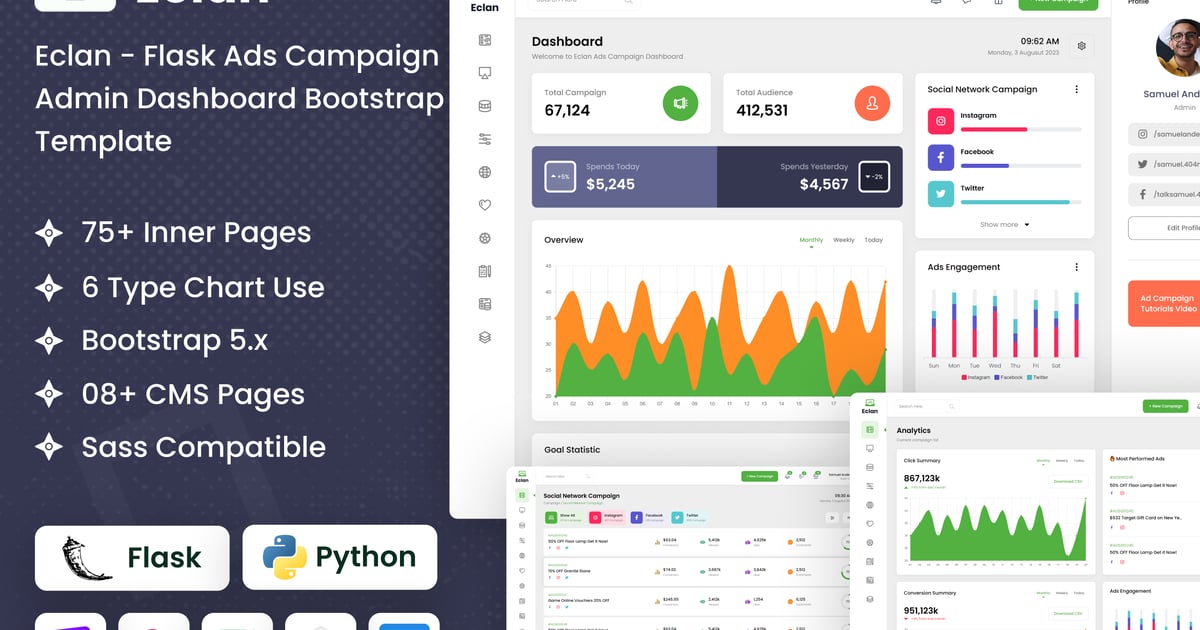Click globe icon in Analytics window sidebar
Viewport: 1200px width, 630px height.
(870, 505)
